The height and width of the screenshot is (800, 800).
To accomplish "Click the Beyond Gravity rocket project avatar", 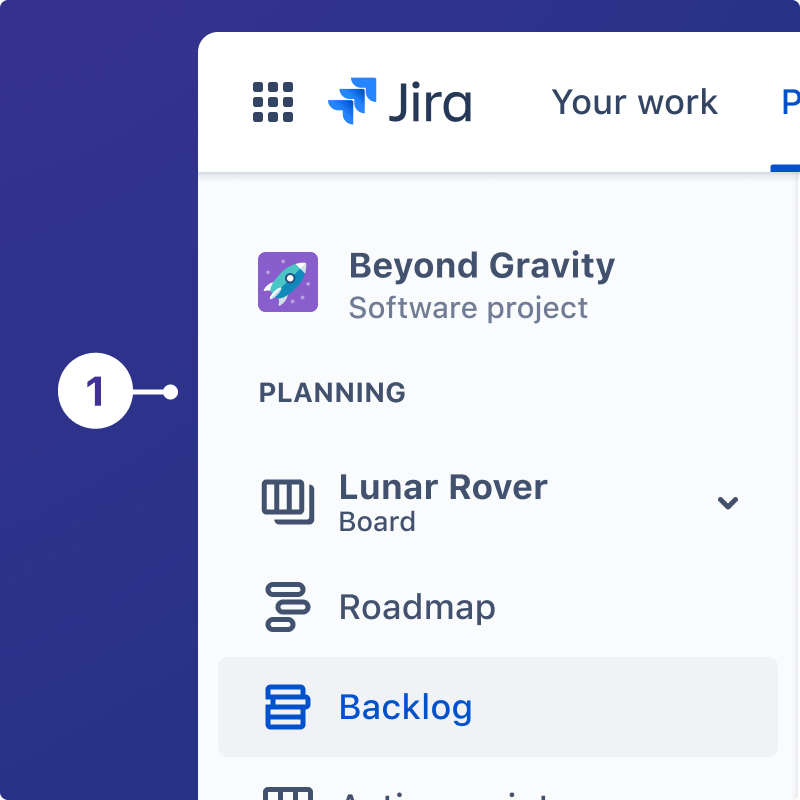I will [288, 282].
